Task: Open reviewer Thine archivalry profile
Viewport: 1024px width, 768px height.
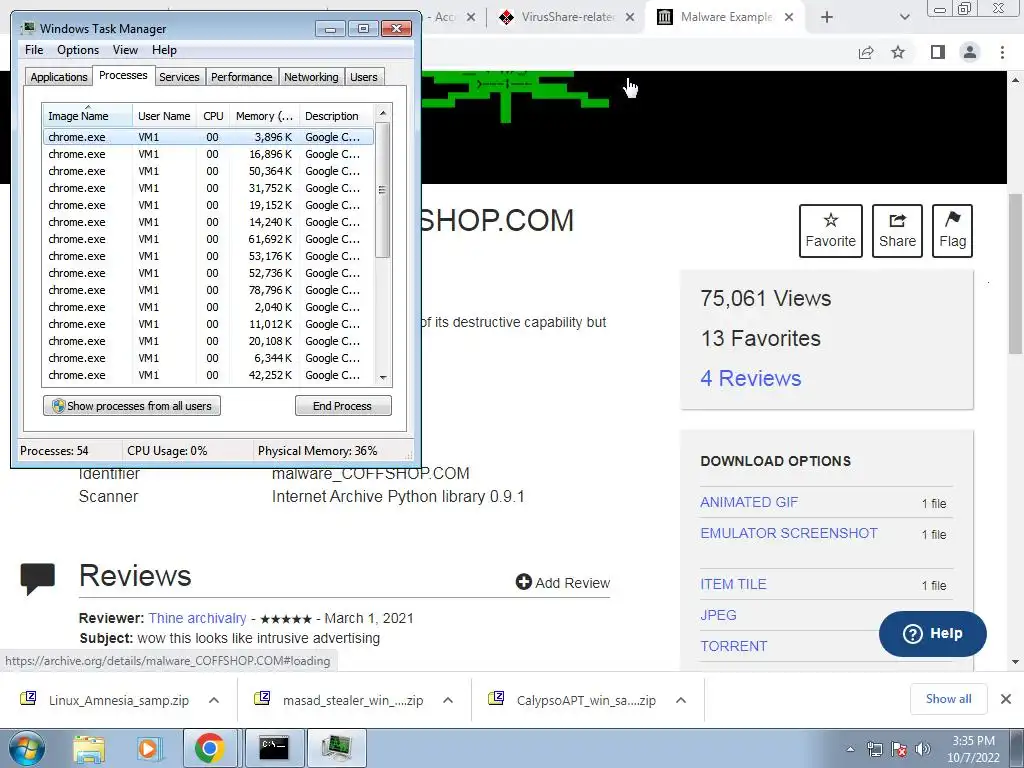Action: click(197, 618)
